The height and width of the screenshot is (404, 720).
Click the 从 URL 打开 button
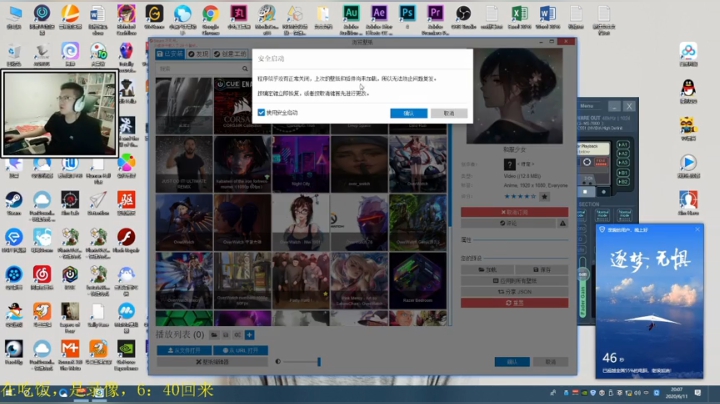point(241,350)
